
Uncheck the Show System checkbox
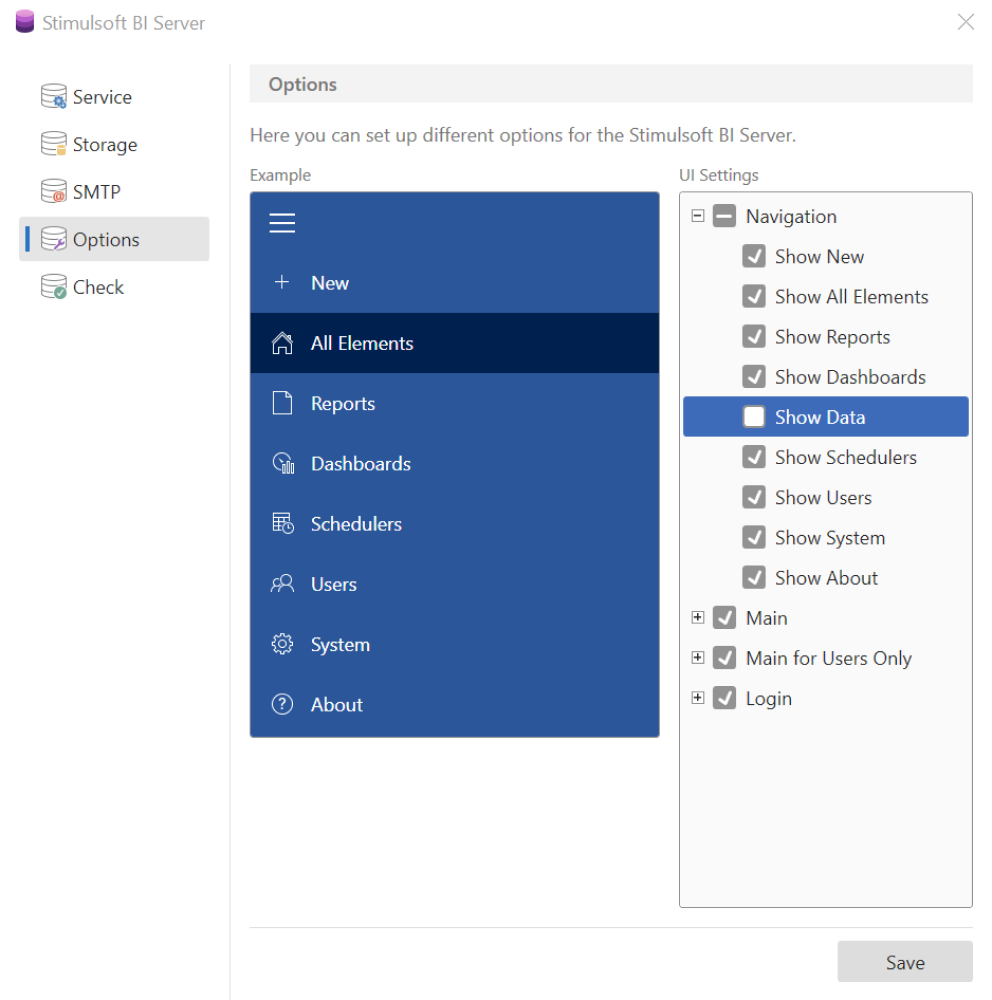pos(753,538)
